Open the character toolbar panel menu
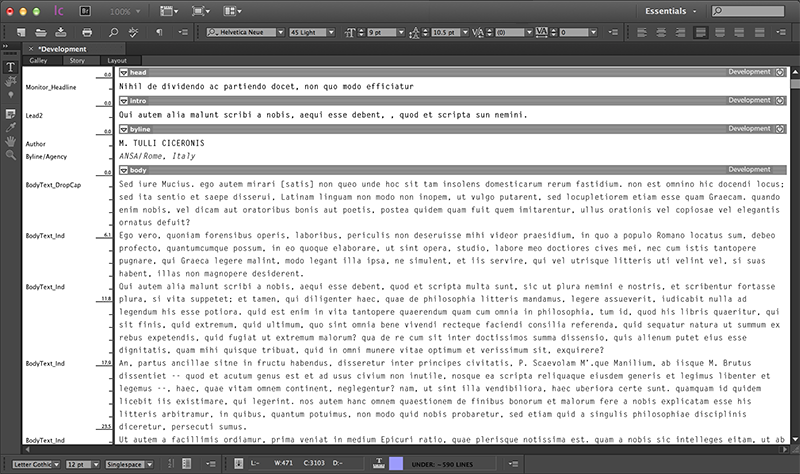The width and height of the screenshot is (800, 474). 613,32
